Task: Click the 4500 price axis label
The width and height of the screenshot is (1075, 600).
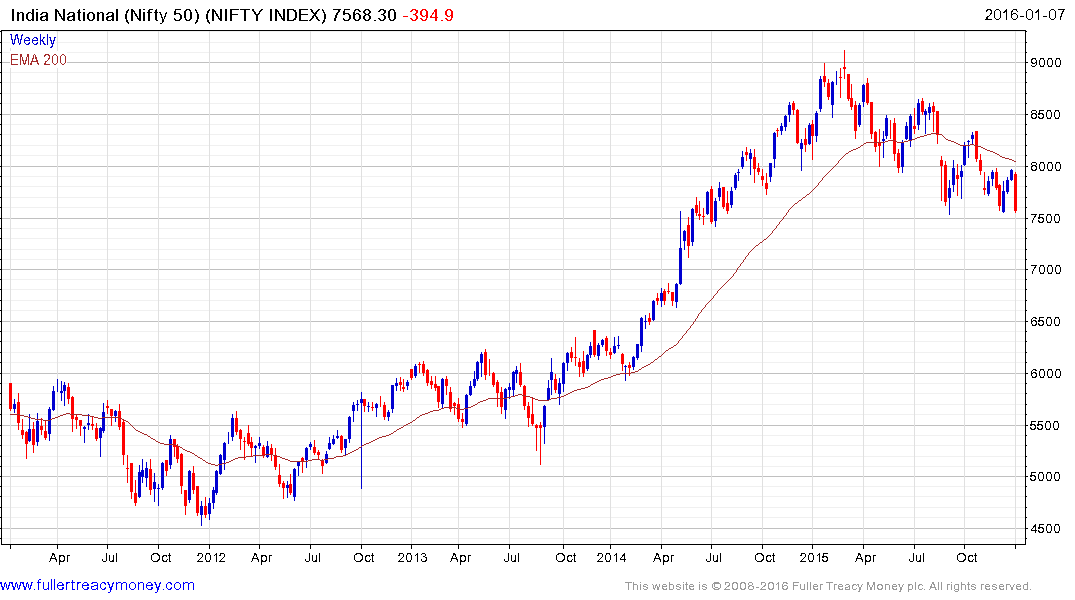Action: 1046,529
